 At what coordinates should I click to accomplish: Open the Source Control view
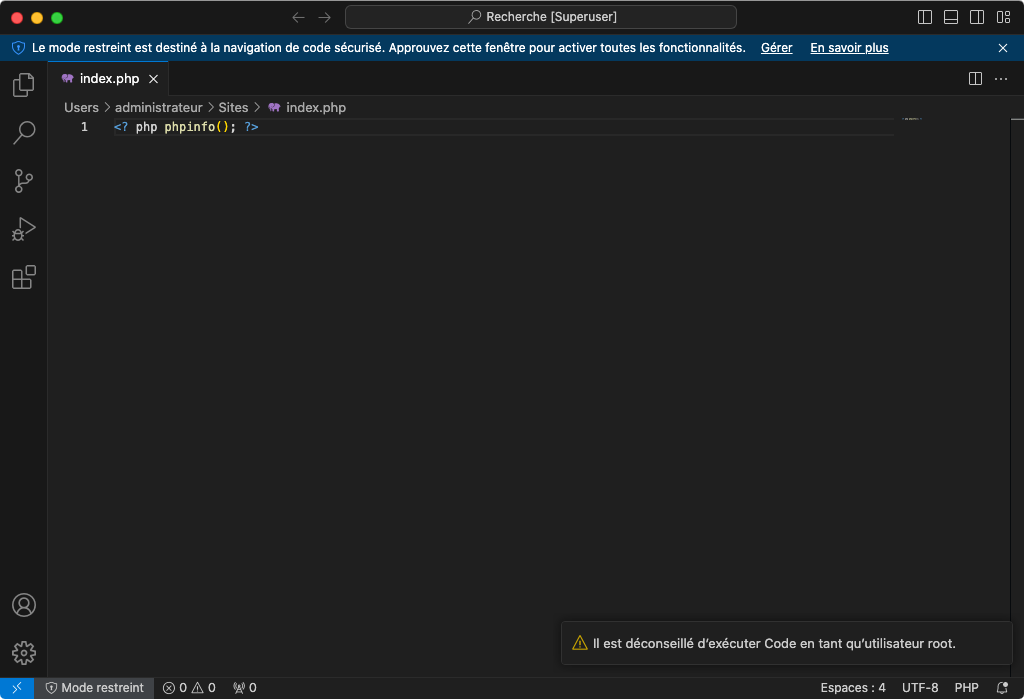point(24,181)
